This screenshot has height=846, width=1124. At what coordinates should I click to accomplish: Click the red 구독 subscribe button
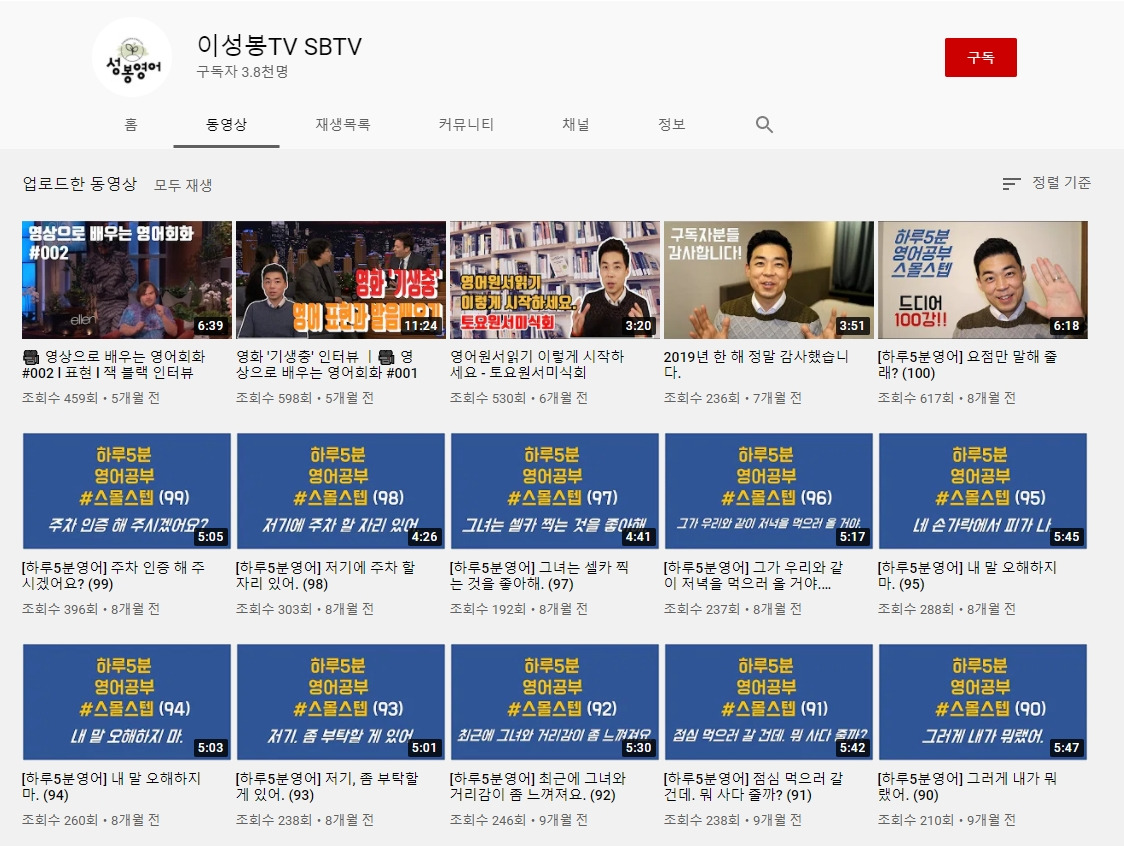click(x=980, y=57)
